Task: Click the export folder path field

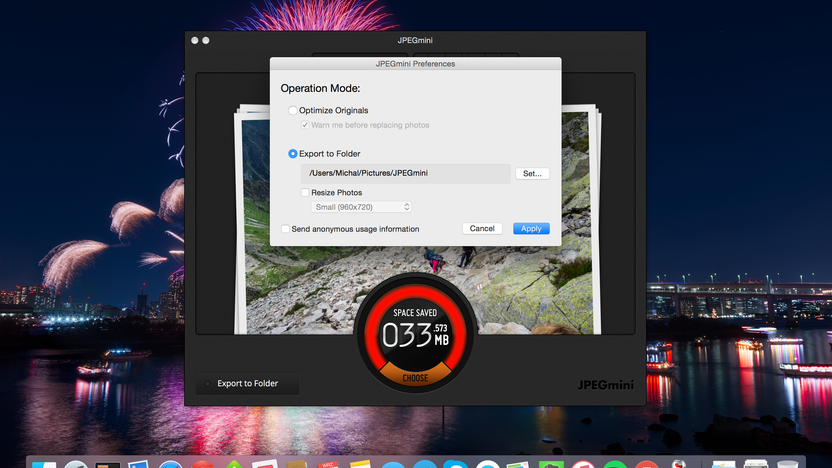Action: tap(405, 174)
